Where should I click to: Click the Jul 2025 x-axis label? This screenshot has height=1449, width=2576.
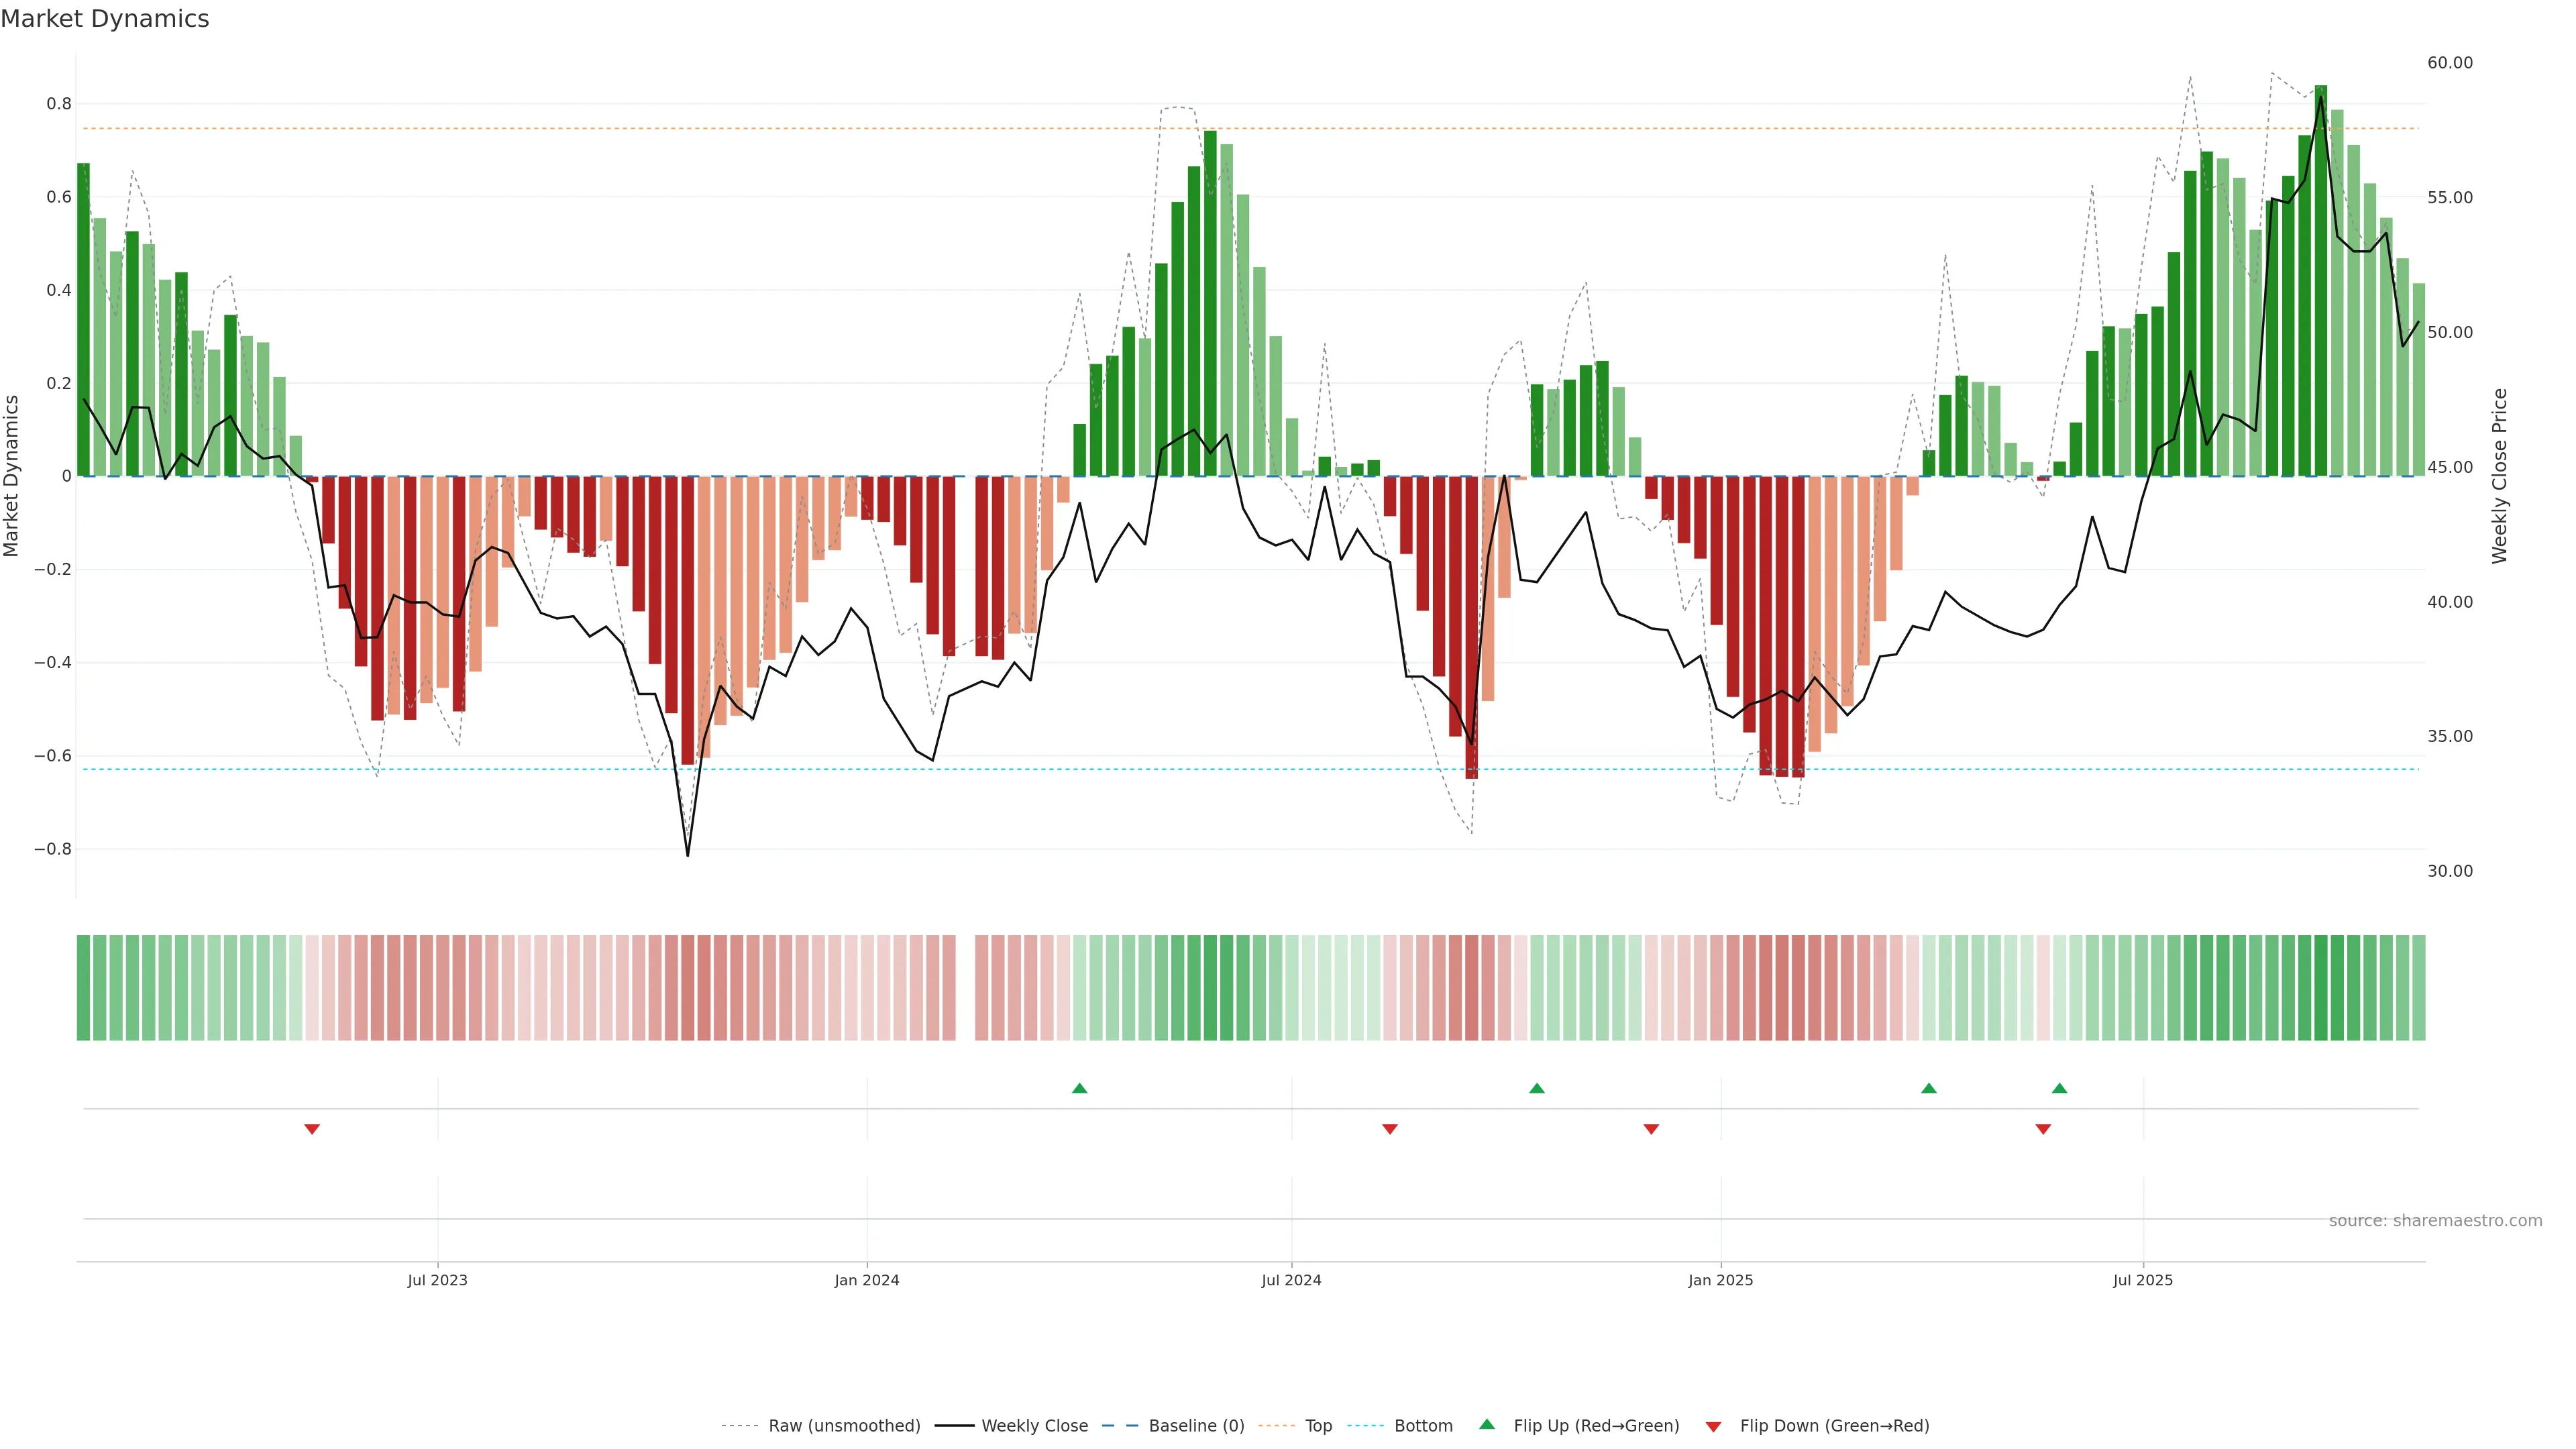pyautogui.click(x=2143, y=1280)
